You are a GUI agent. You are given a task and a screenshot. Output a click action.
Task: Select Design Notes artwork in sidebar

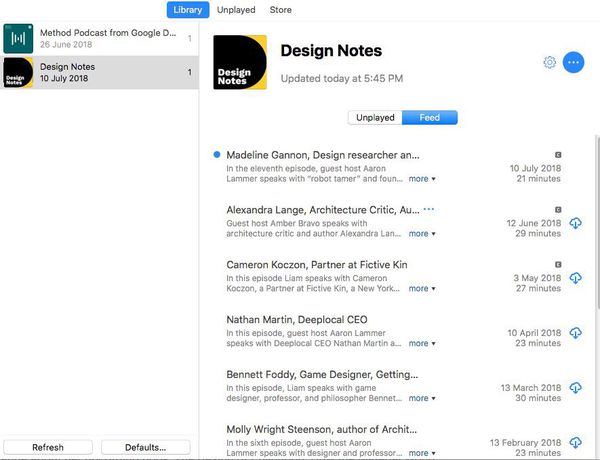pos(18,72)
